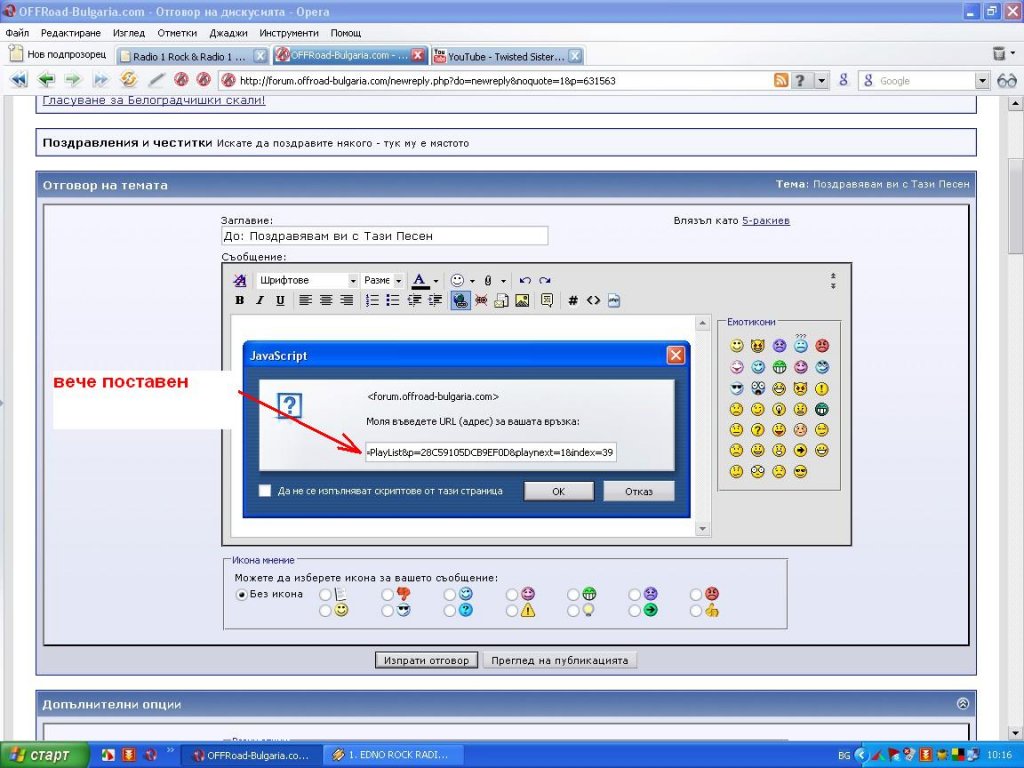Click the старт button on taskbar
This screenshot has height=768, width=1024.
coord(44,755)
